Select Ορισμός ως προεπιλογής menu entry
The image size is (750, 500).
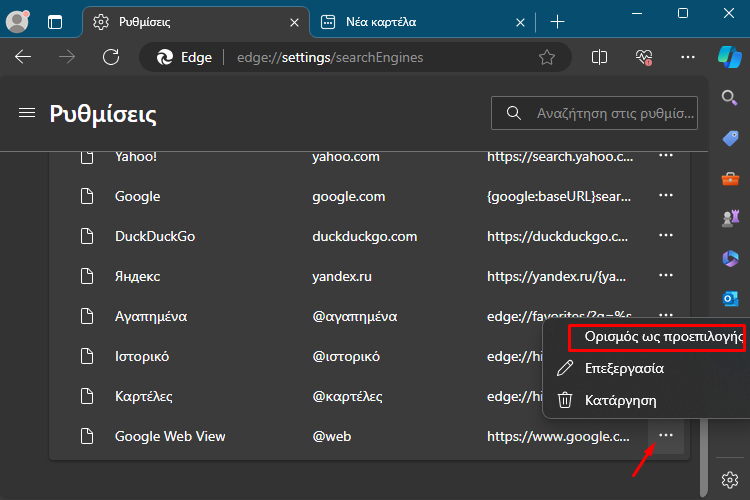coord(657,337)
